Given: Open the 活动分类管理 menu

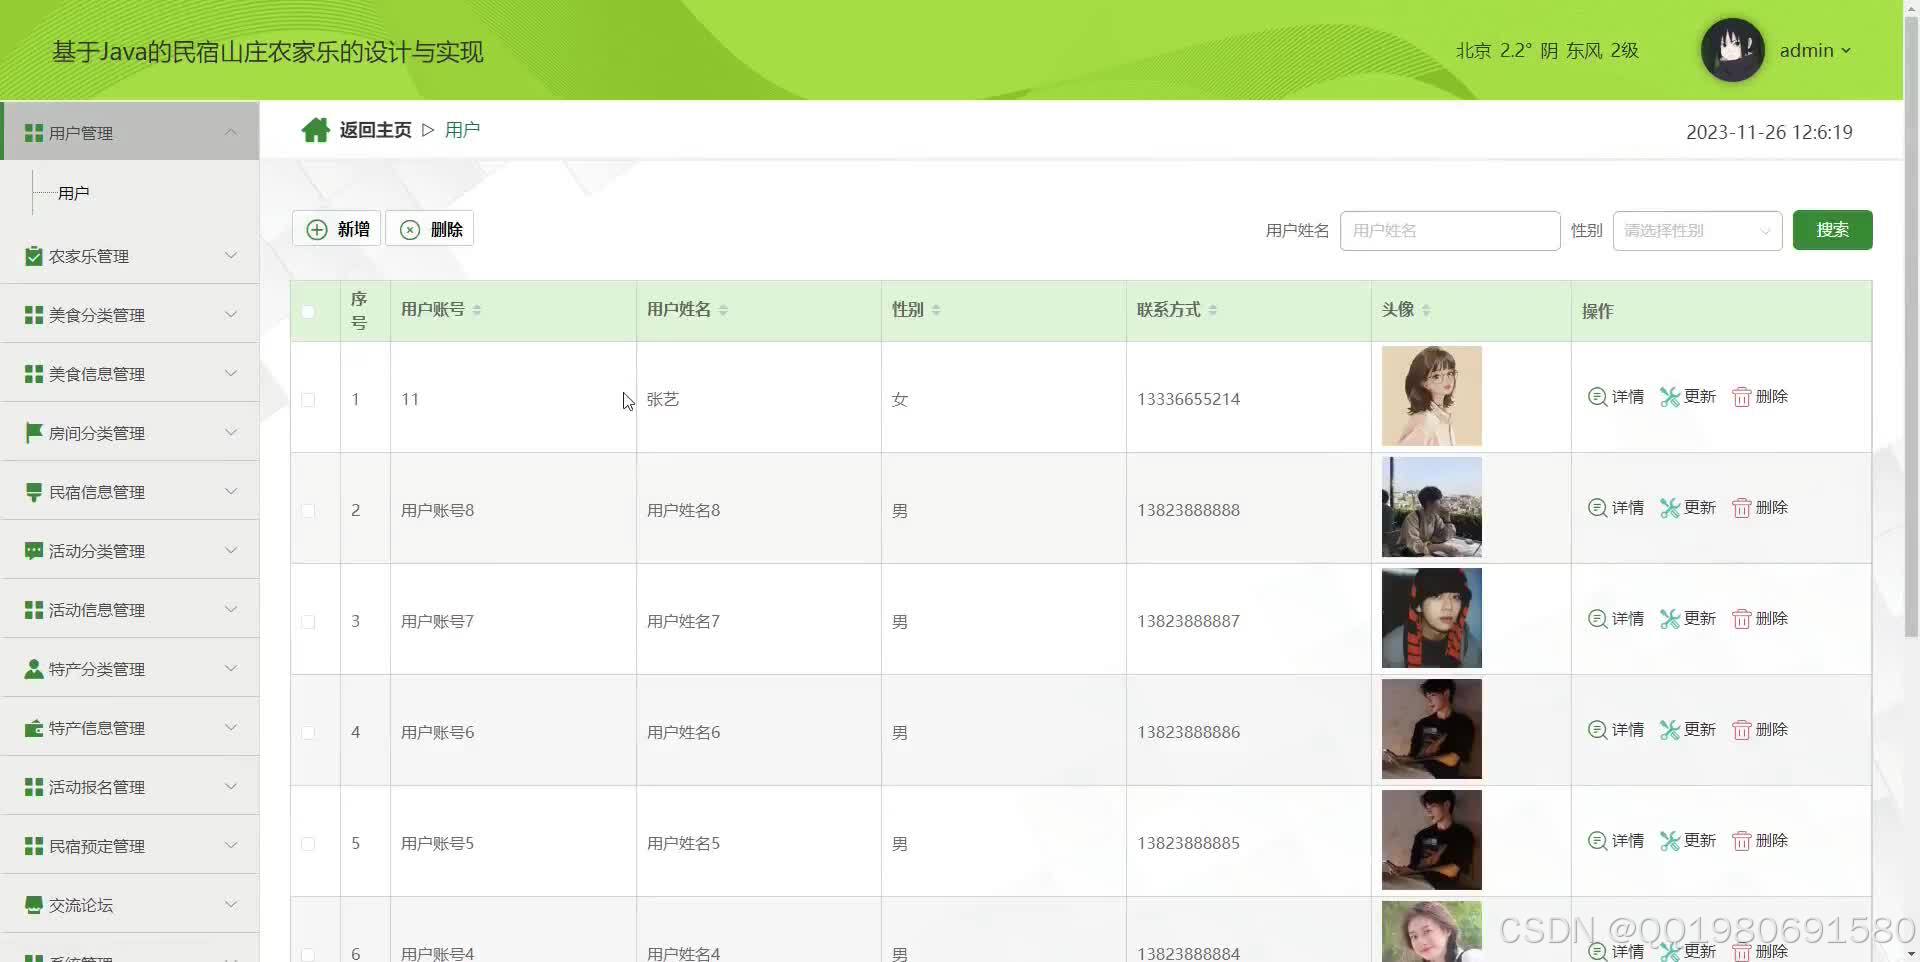Looking at the screenshot, I should pyautogui.click(x=130, y=550).
